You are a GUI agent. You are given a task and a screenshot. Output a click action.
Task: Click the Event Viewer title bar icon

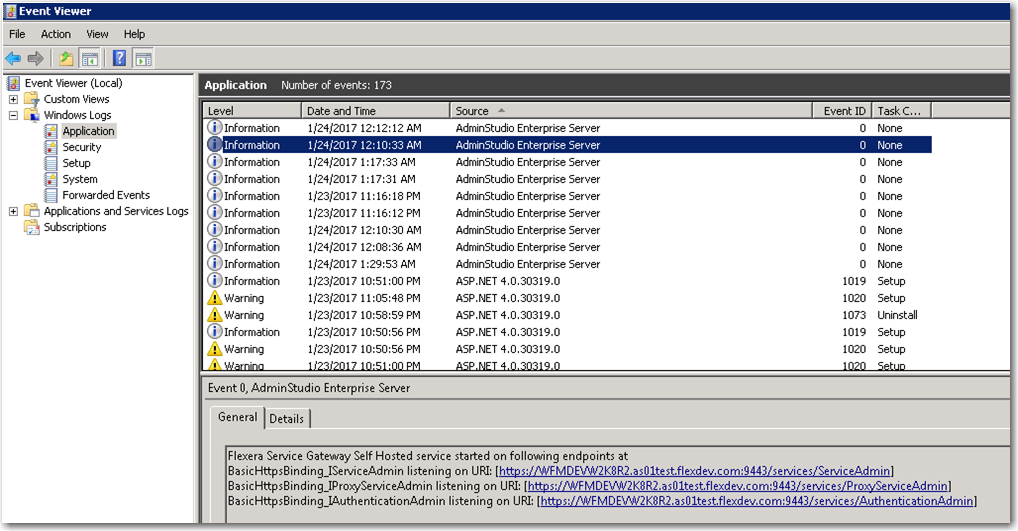pyautogui.click(x=10, y=11)
